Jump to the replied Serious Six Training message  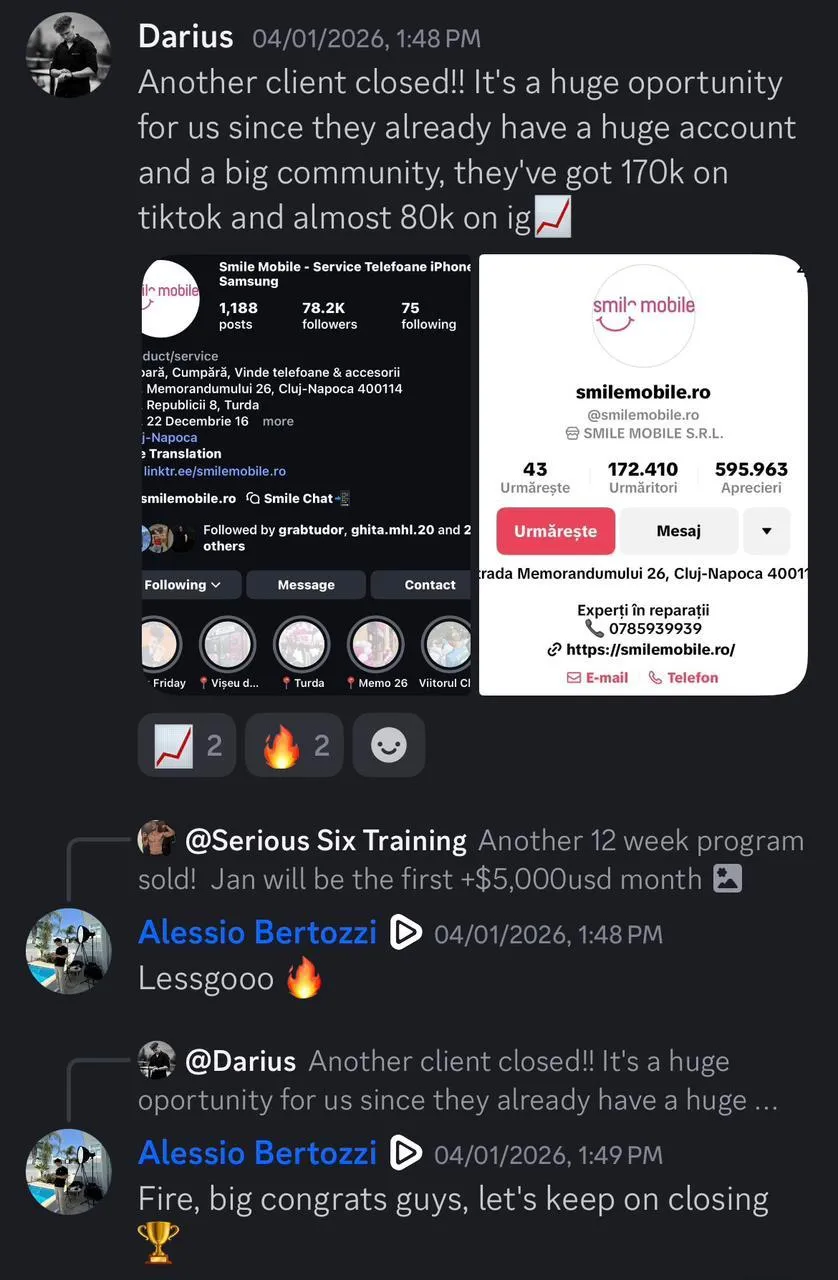pos(470,860)
